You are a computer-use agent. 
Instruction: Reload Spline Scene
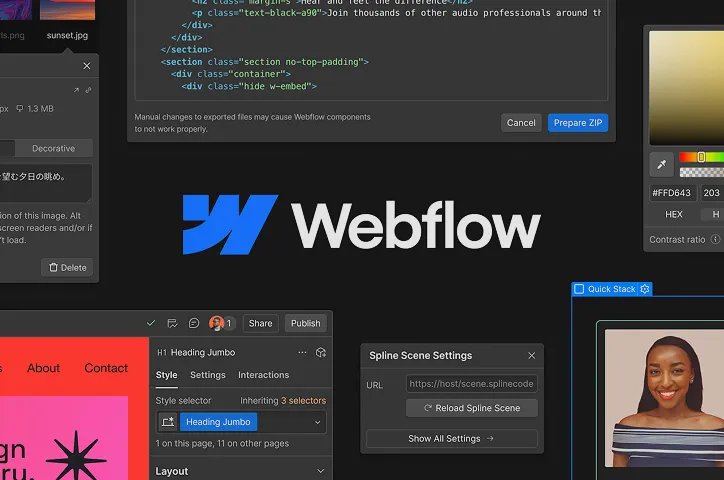[x=471, y=408]
